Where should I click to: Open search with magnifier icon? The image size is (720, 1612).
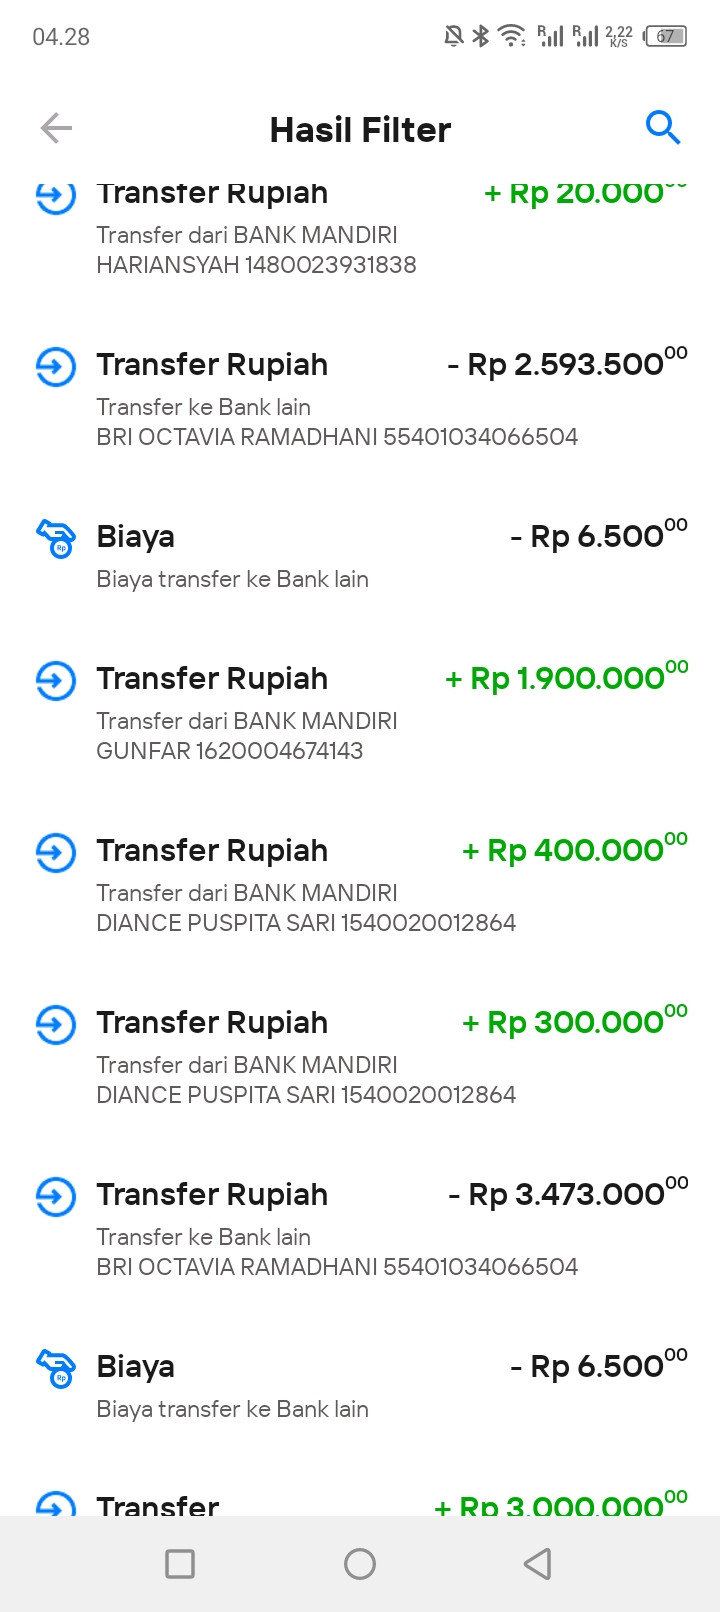tap(663, 128)
